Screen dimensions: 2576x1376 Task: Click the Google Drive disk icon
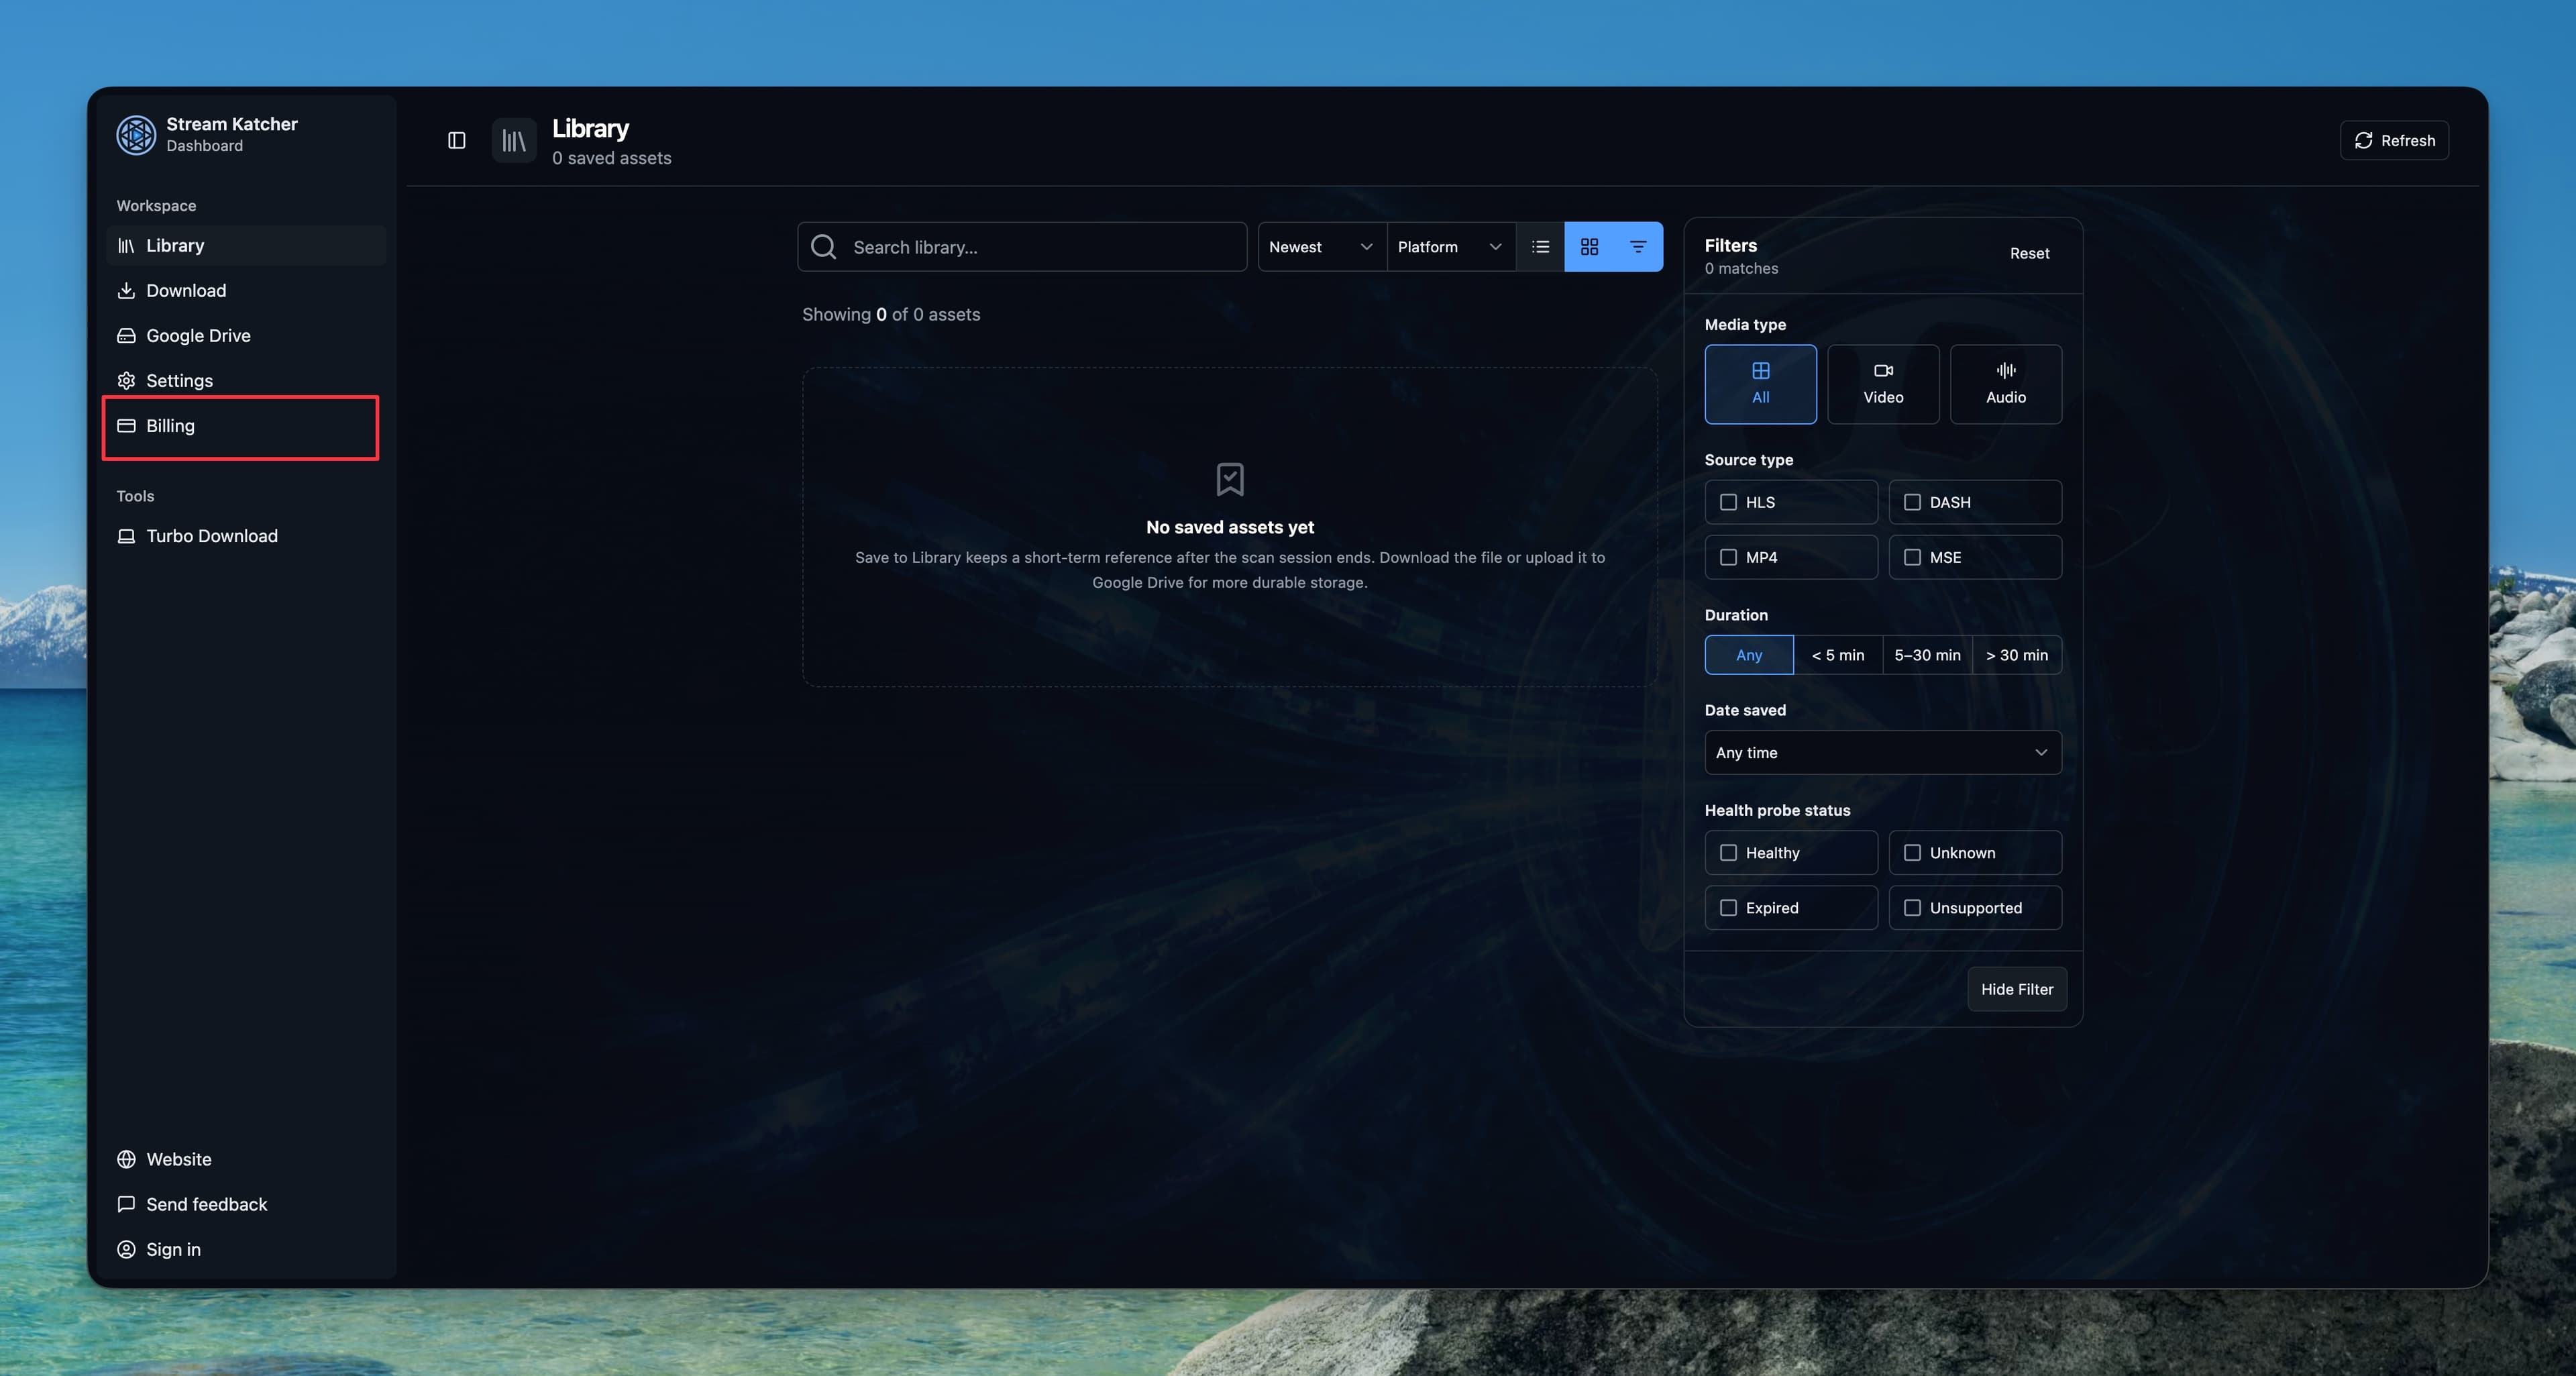[x=126, y=335]
